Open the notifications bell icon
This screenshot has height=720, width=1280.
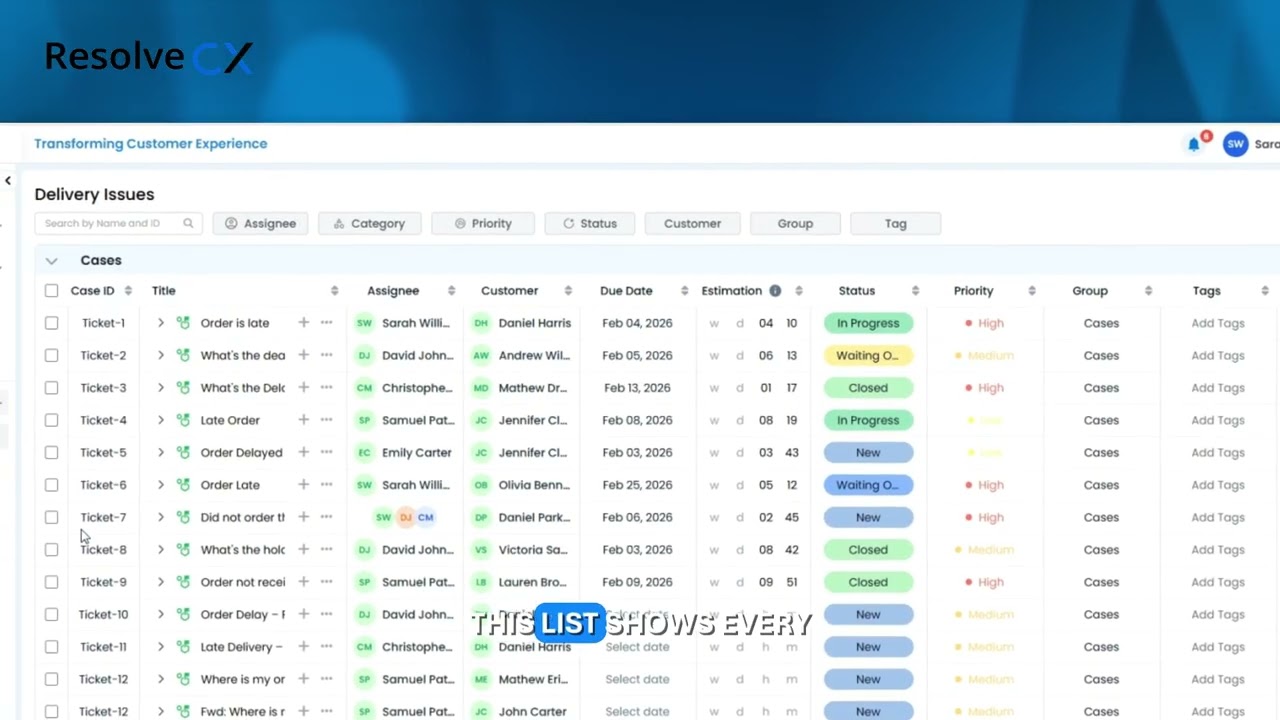point(1193,144)
